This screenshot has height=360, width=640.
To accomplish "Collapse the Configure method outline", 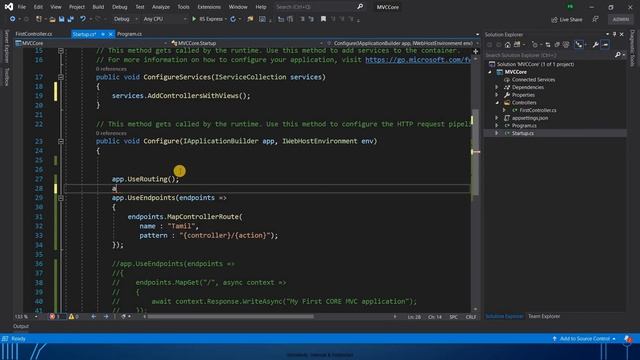I will (x=60, y=141).
